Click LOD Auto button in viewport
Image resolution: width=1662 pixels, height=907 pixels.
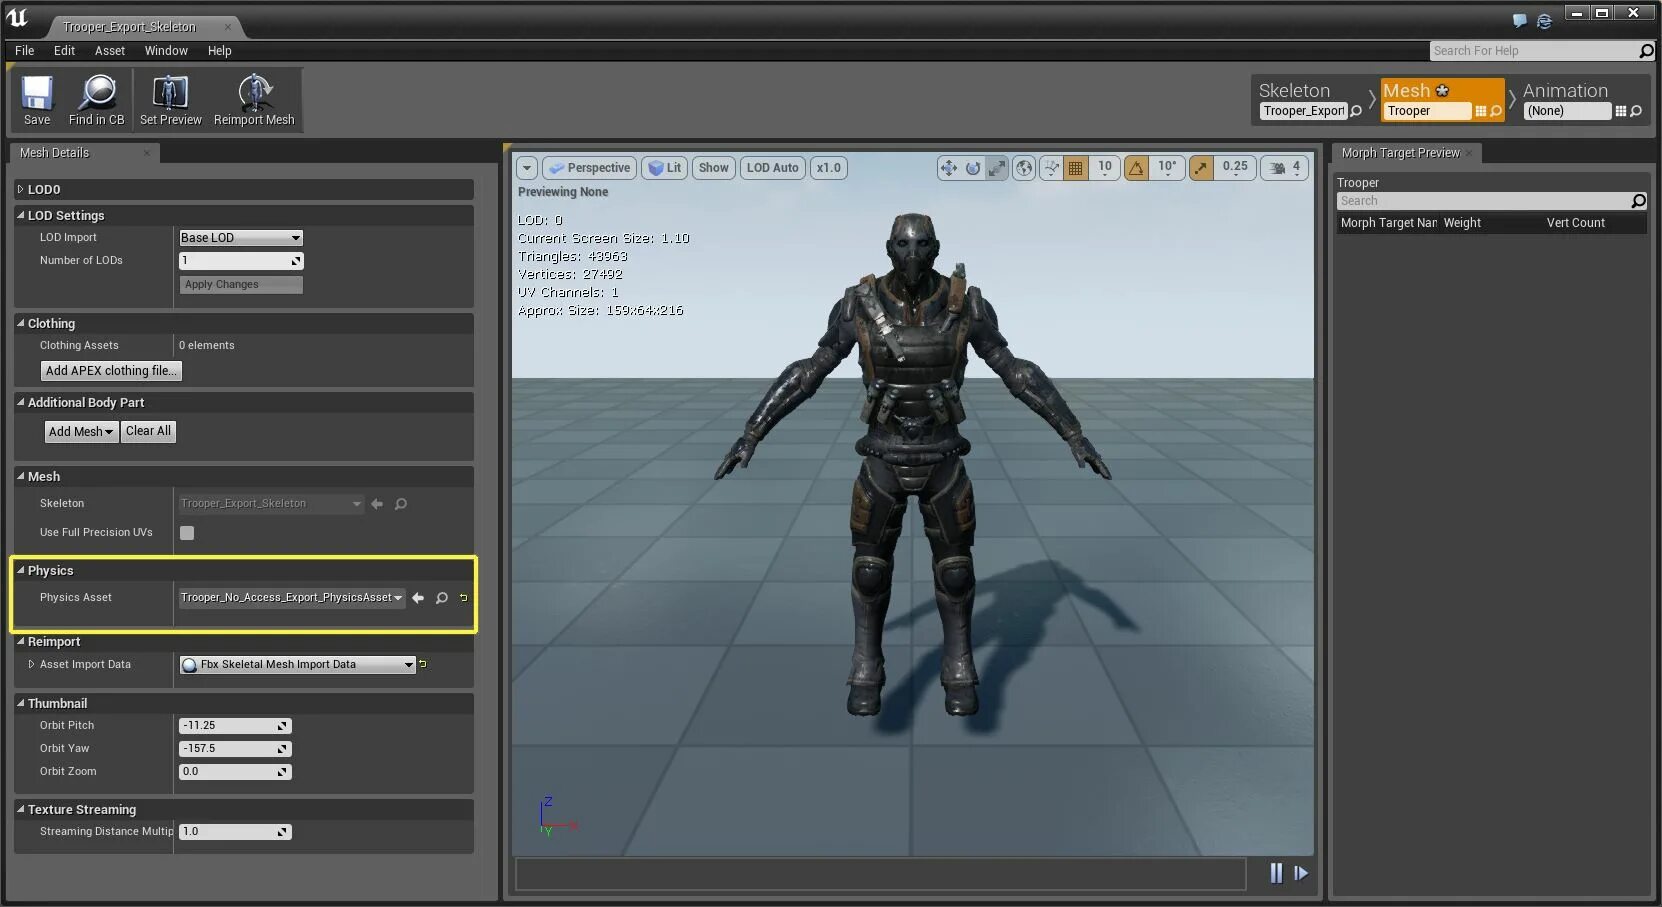pos(773,168)
